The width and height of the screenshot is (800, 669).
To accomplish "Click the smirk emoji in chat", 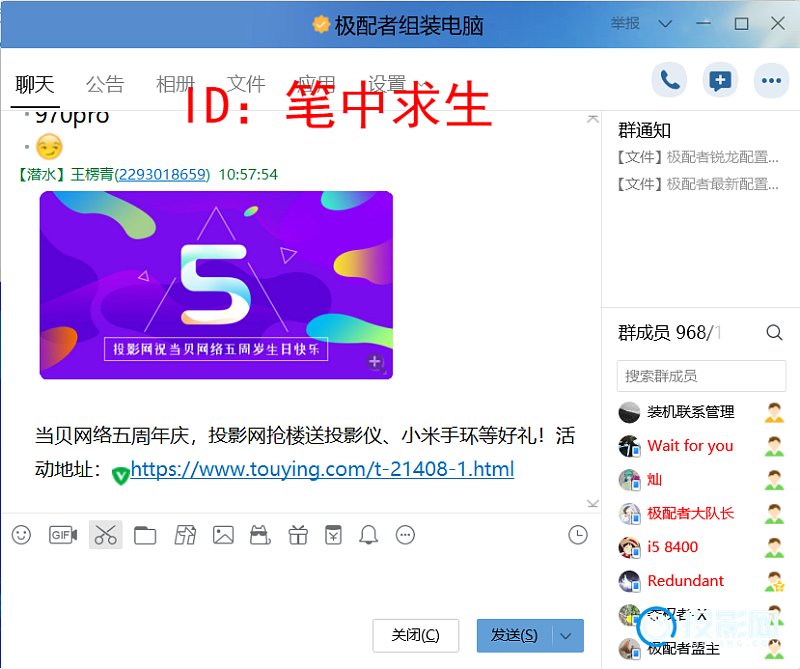I will click(x=49, y=147).
